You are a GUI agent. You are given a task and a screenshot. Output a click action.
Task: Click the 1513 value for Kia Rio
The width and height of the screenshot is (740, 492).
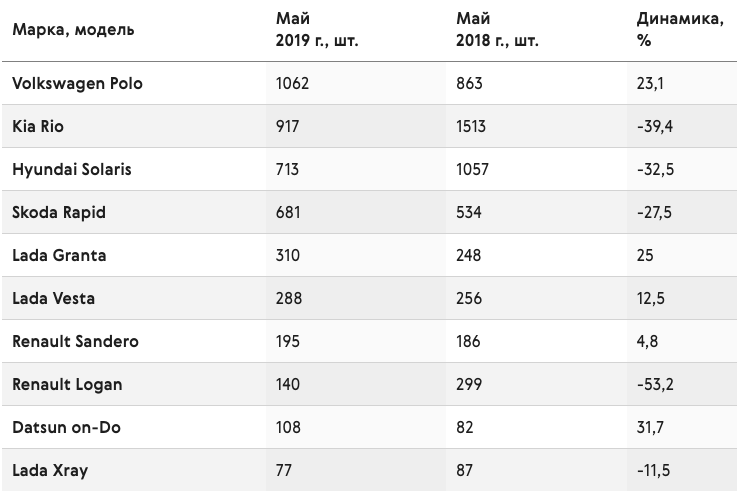(471, 126)
